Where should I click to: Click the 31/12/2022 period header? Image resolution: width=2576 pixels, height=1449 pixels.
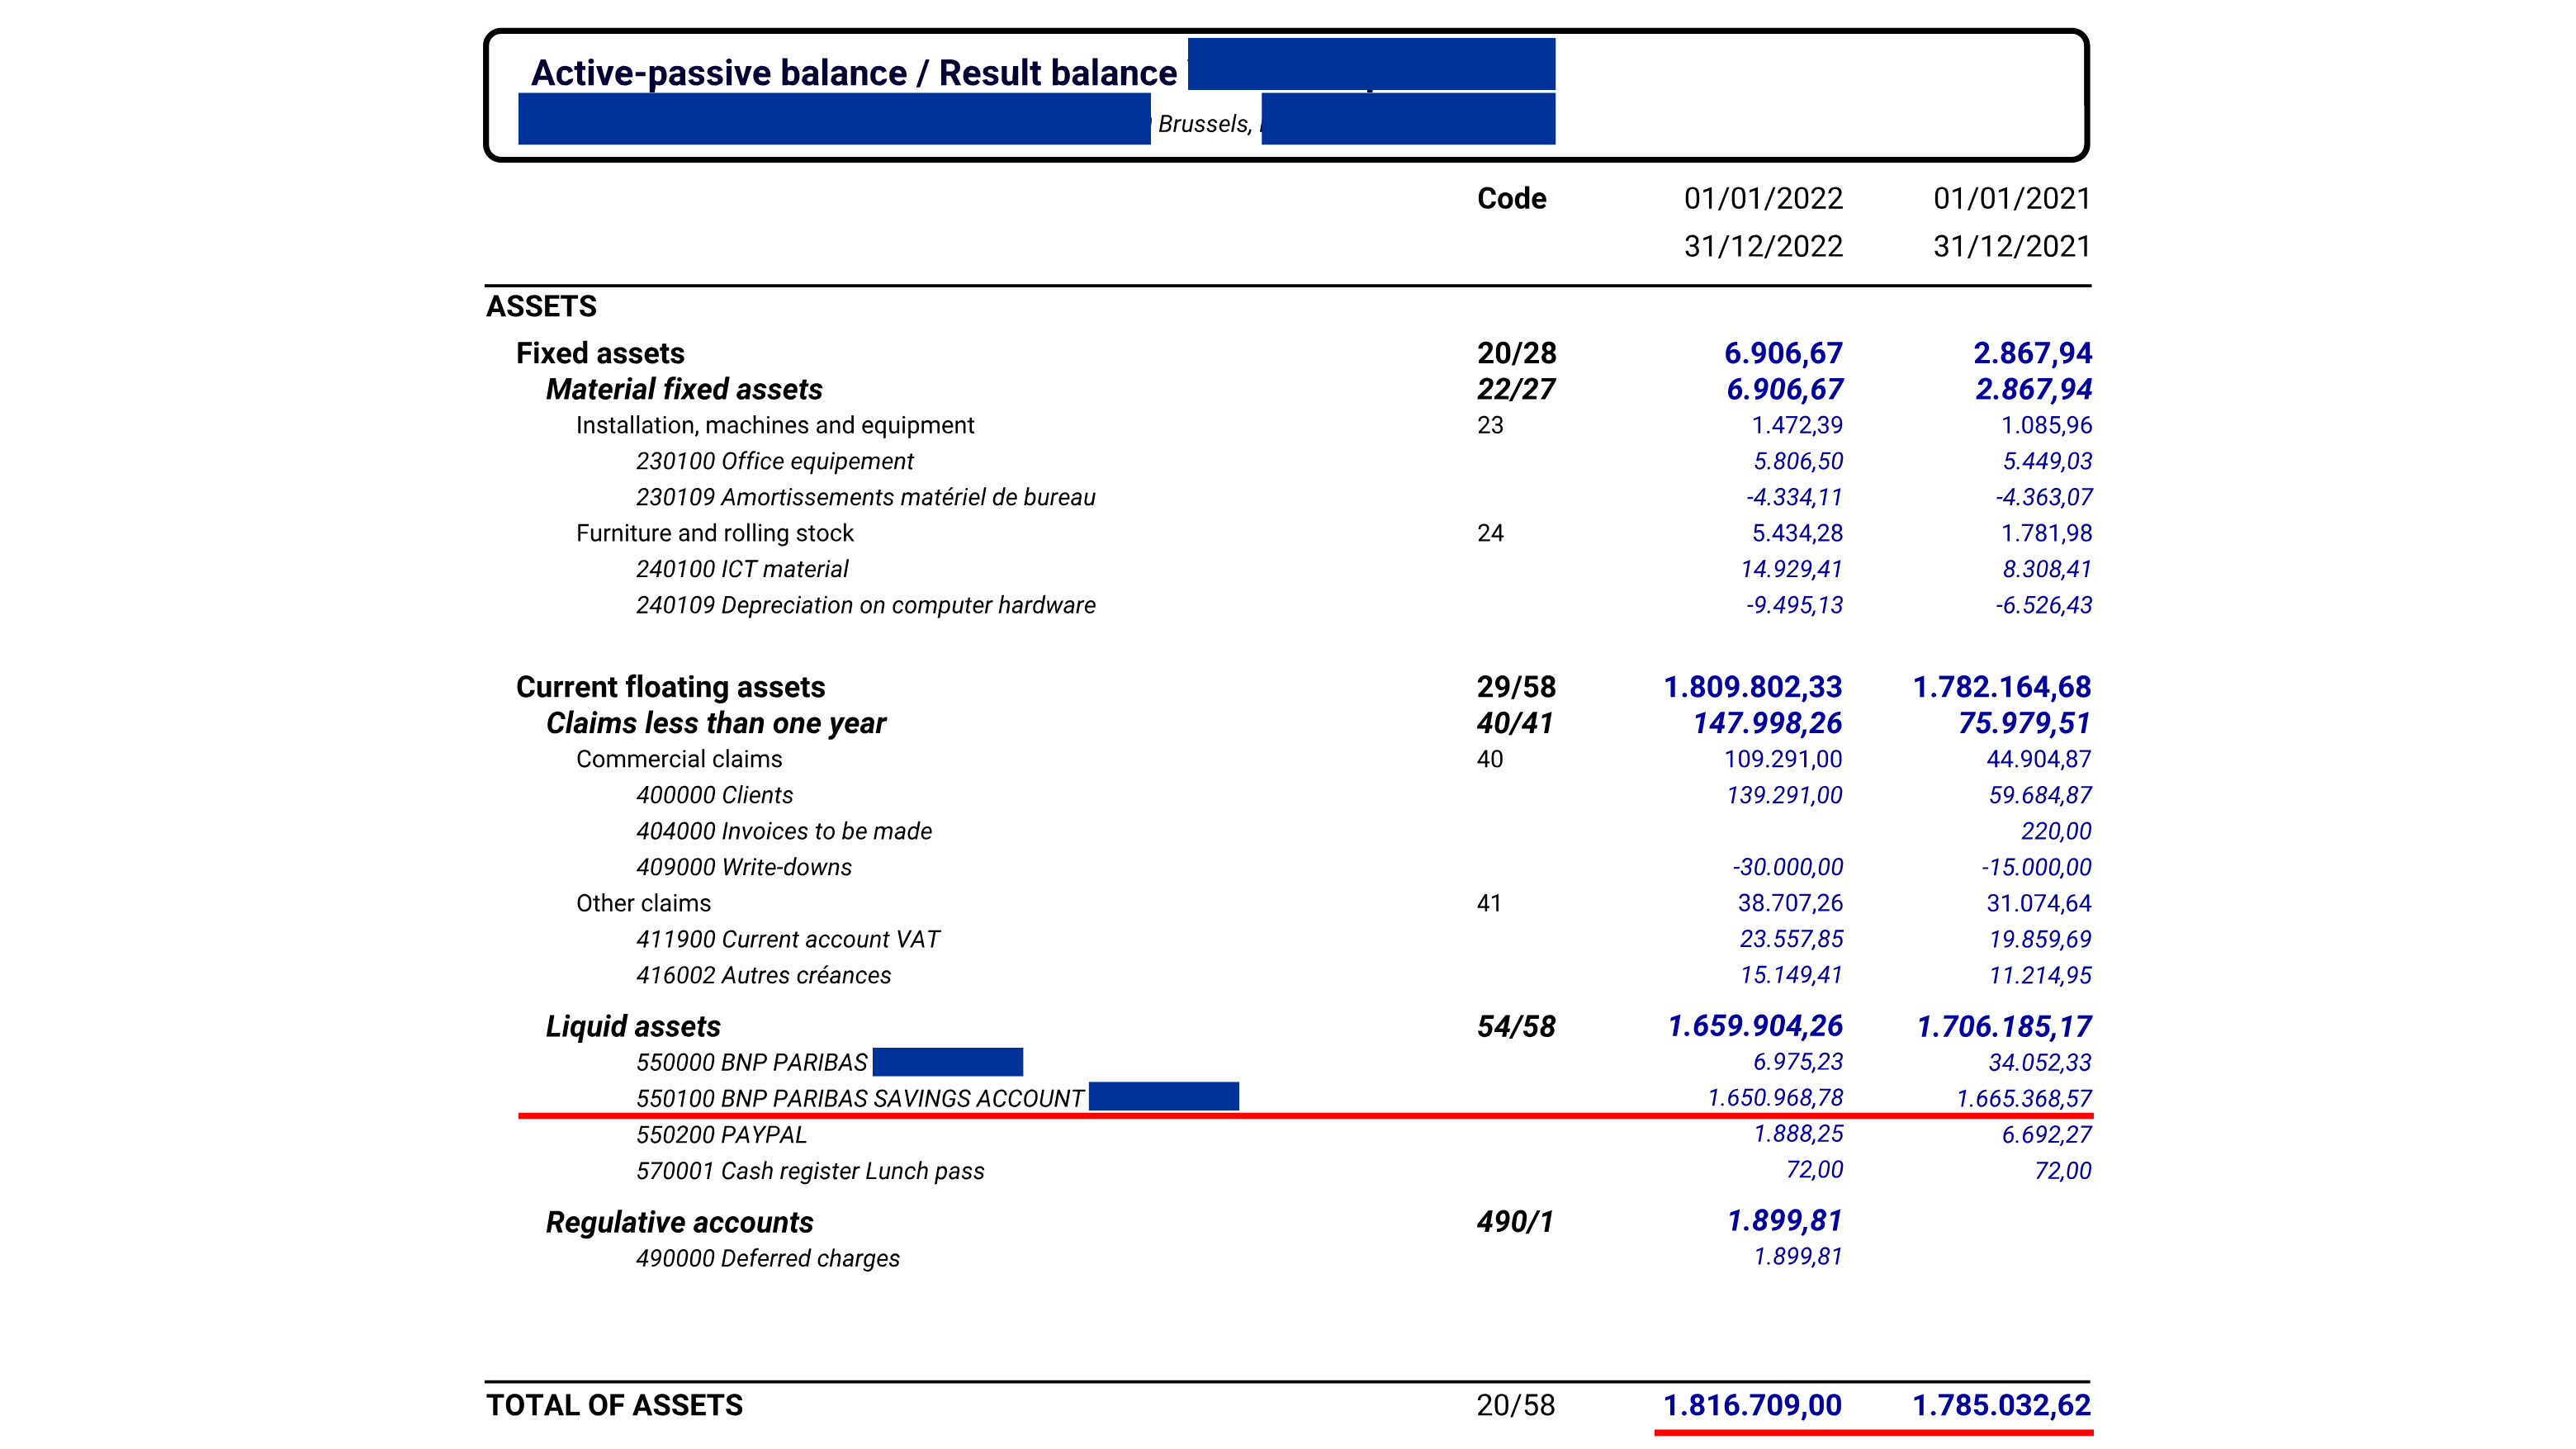[1763, 246]
